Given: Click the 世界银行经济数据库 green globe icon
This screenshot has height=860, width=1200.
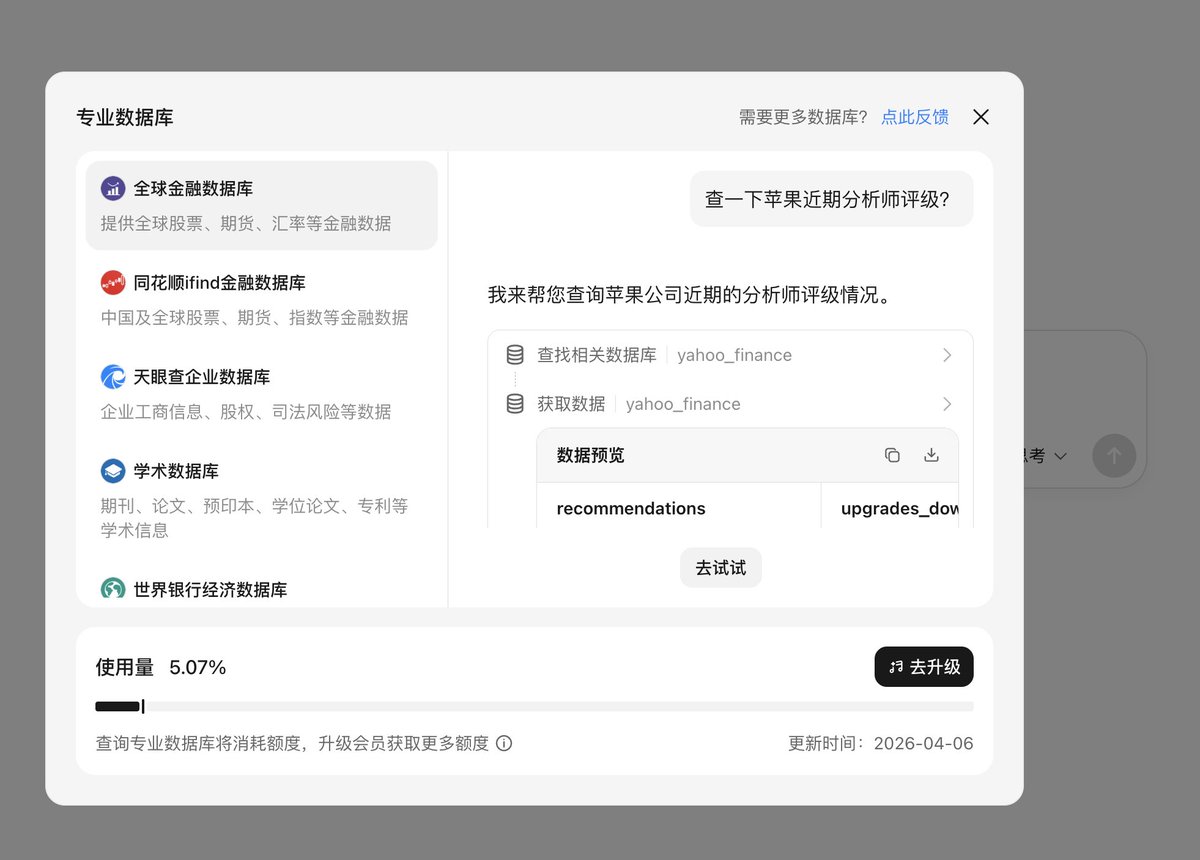Looking at the screenshot, I should (113, 590).
